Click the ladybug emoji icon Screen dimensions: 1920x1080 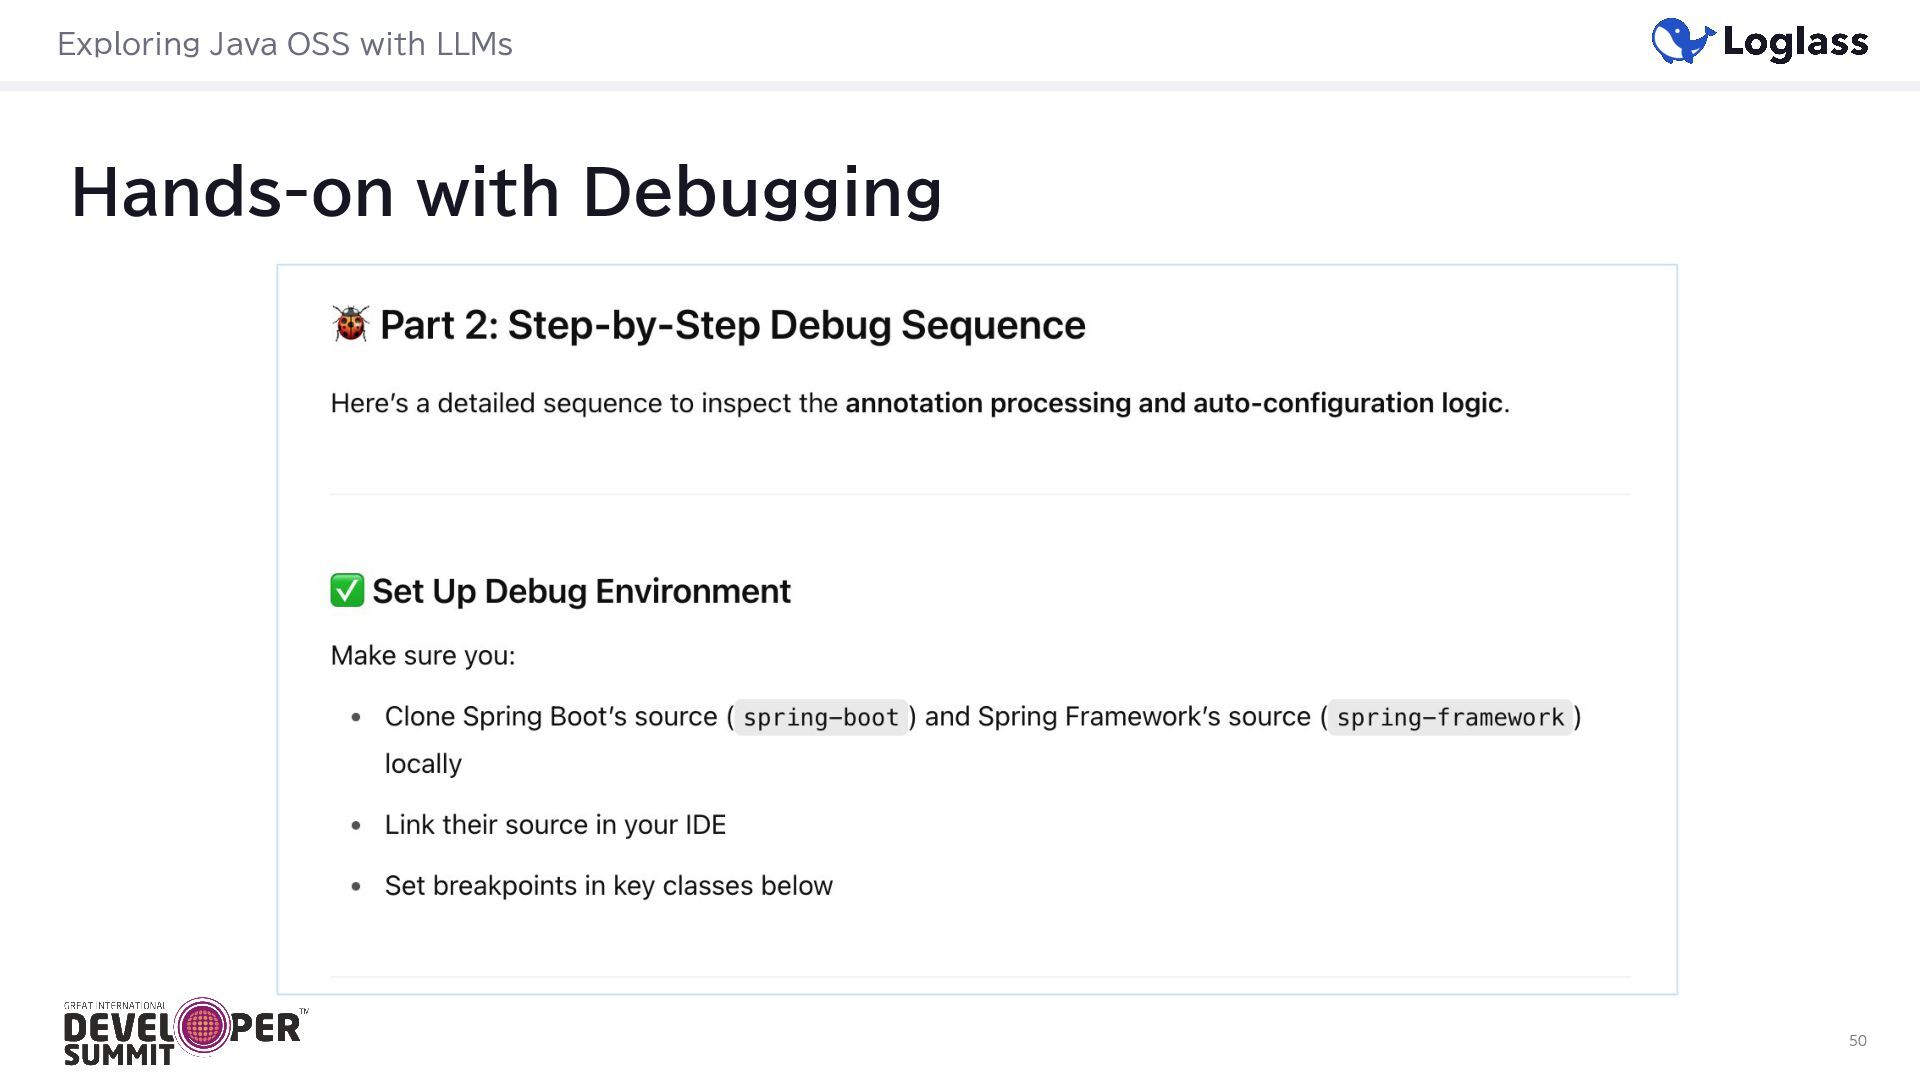[350, 324]
